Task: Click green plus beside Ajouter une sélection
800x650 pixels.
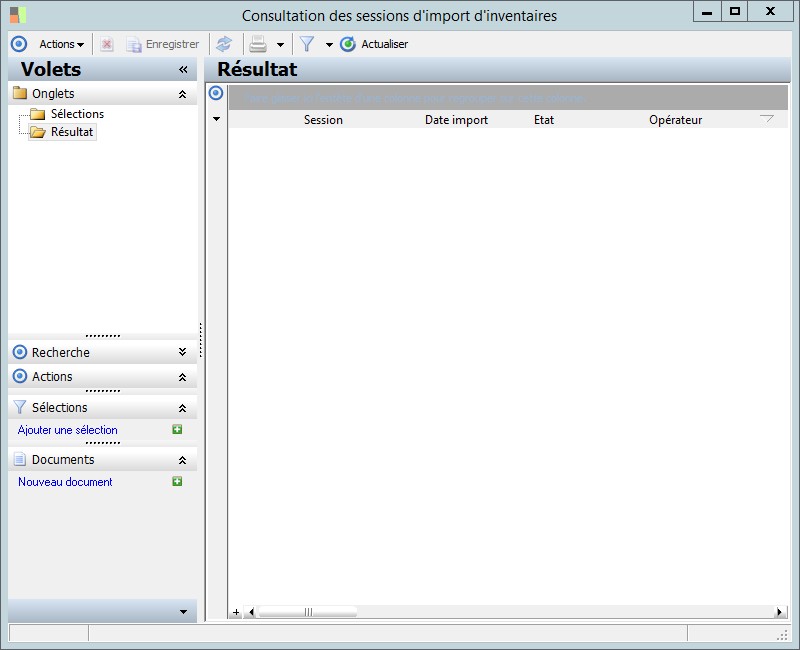Action: coord(177,429)
